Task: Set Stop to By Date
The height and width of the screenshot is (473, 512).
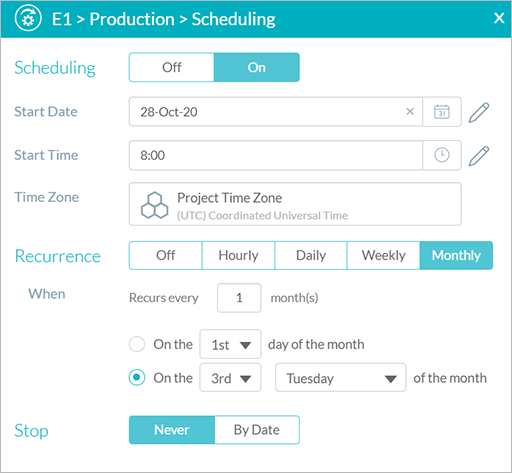Action: 257,430
